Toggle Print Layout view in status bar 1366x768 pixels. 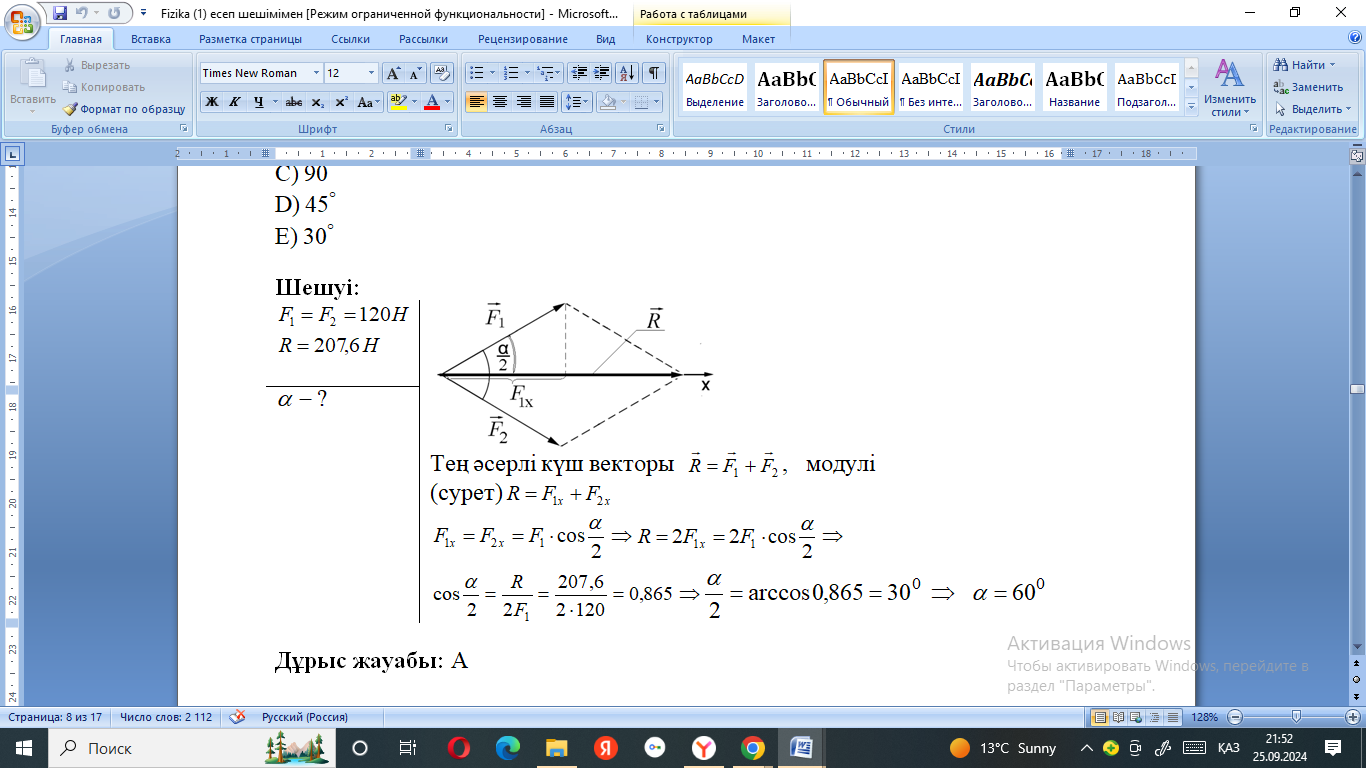(1101, 717)
